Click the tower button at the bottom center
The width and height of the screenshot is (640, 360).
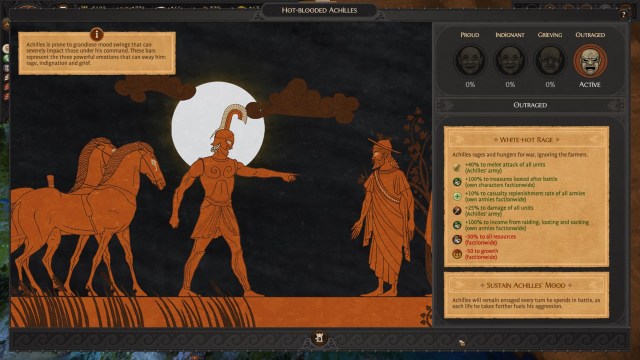pyautogui.click(x=320, y=338)
